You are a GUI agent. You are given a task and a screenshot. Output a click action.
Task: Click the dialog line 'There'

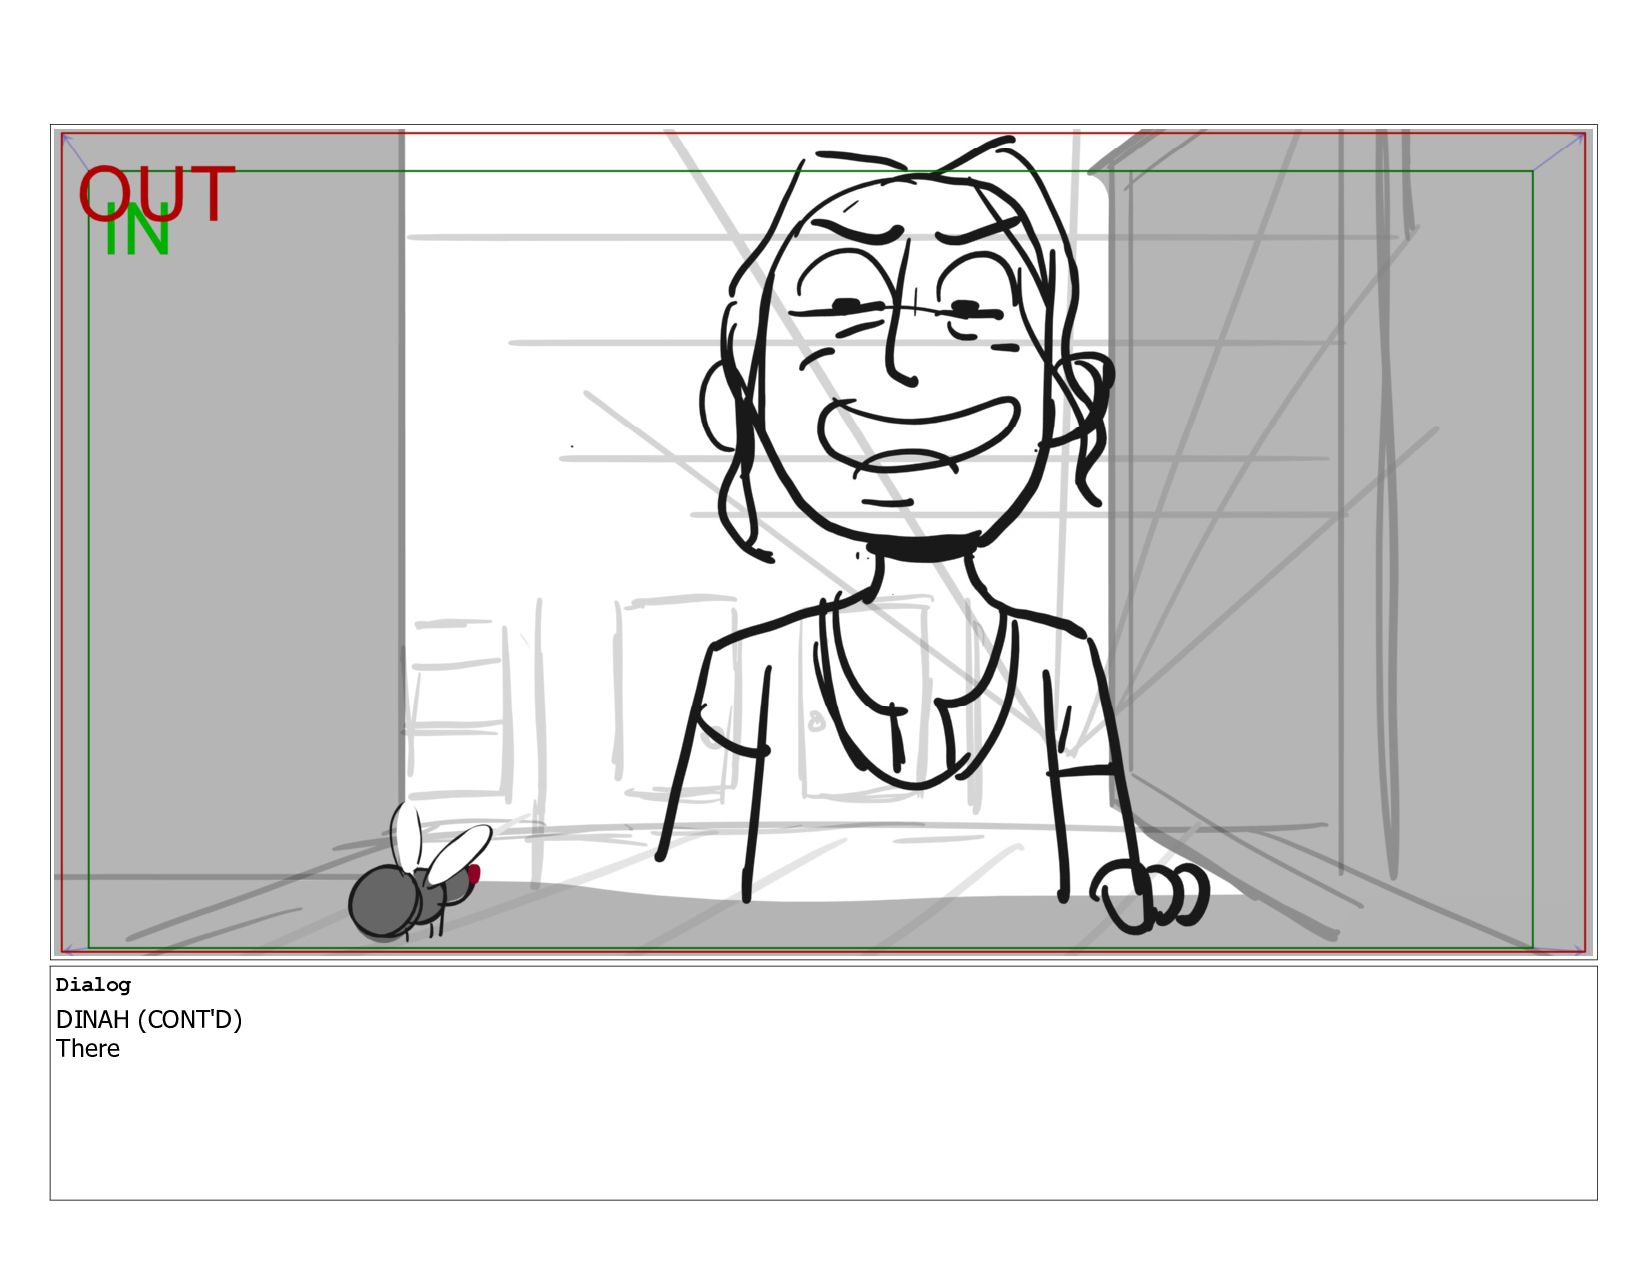click(88, 1049)
